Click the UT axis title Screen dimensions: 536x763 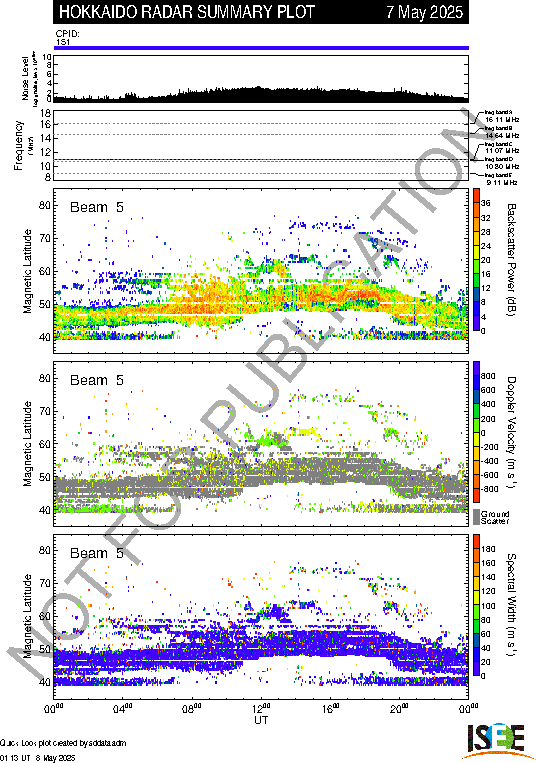[x=261, y=720]
